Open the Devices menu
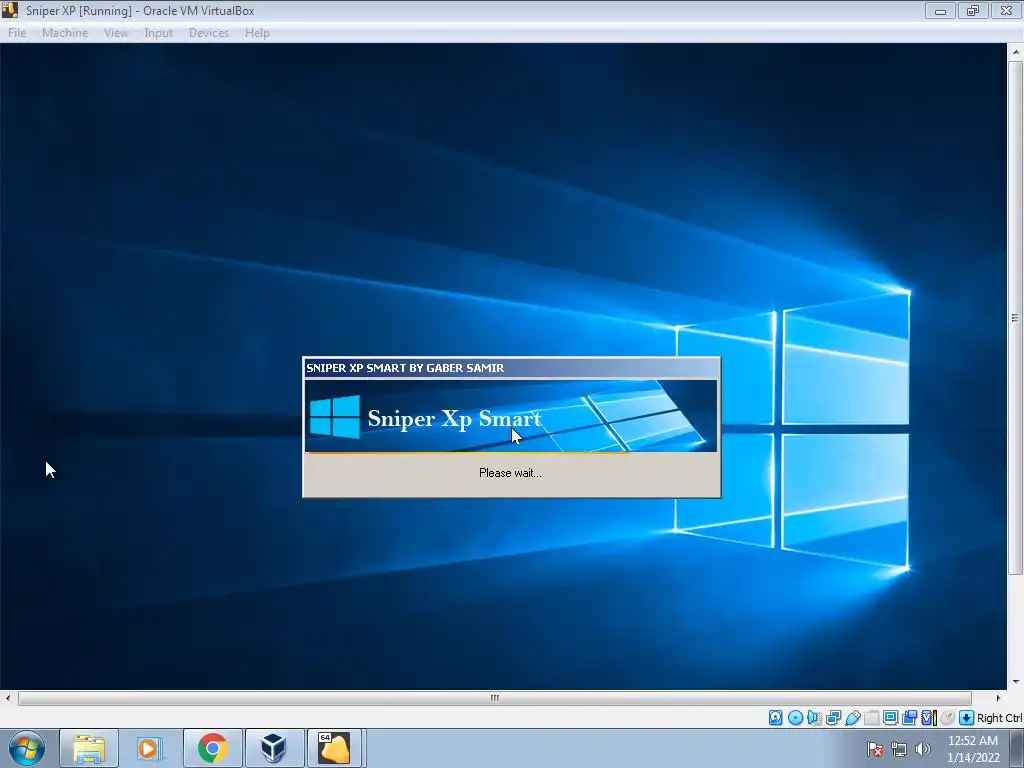The image size is (1024, 768). [209, 33]
